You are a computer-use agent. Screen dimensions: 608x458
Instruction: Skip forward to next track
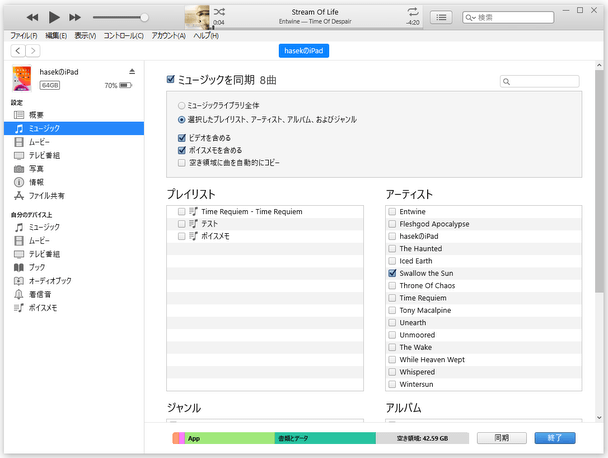tap(75, 17)
